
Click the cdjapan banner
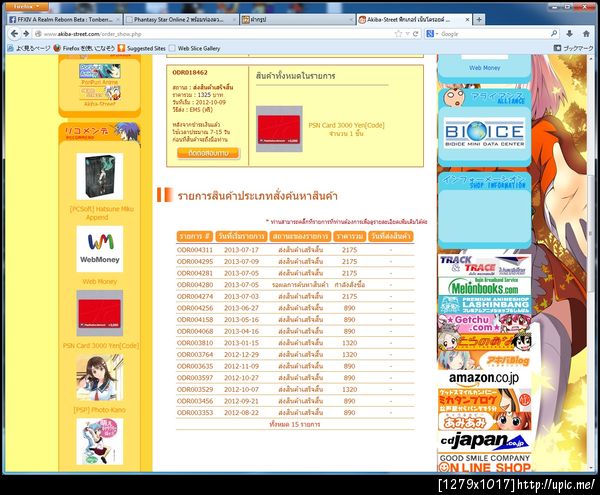[x=484, y=441]
